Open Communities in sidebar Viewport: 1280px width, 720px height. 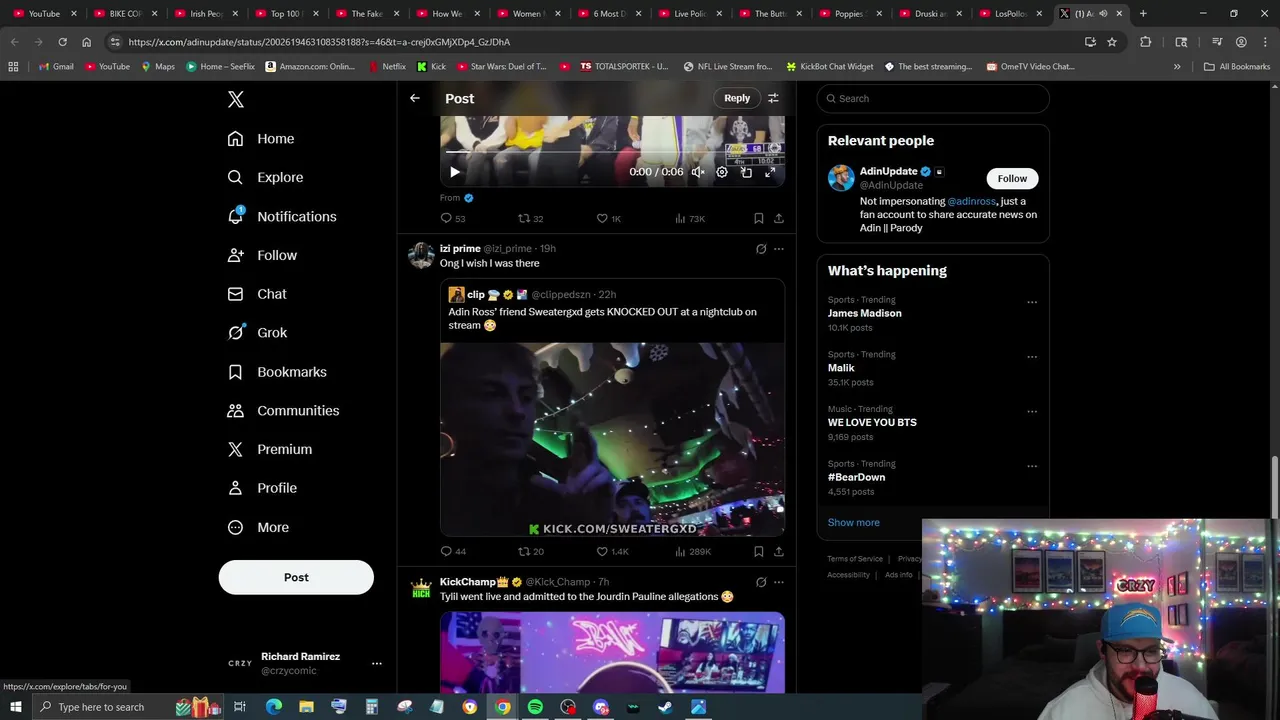click(284, 411)
